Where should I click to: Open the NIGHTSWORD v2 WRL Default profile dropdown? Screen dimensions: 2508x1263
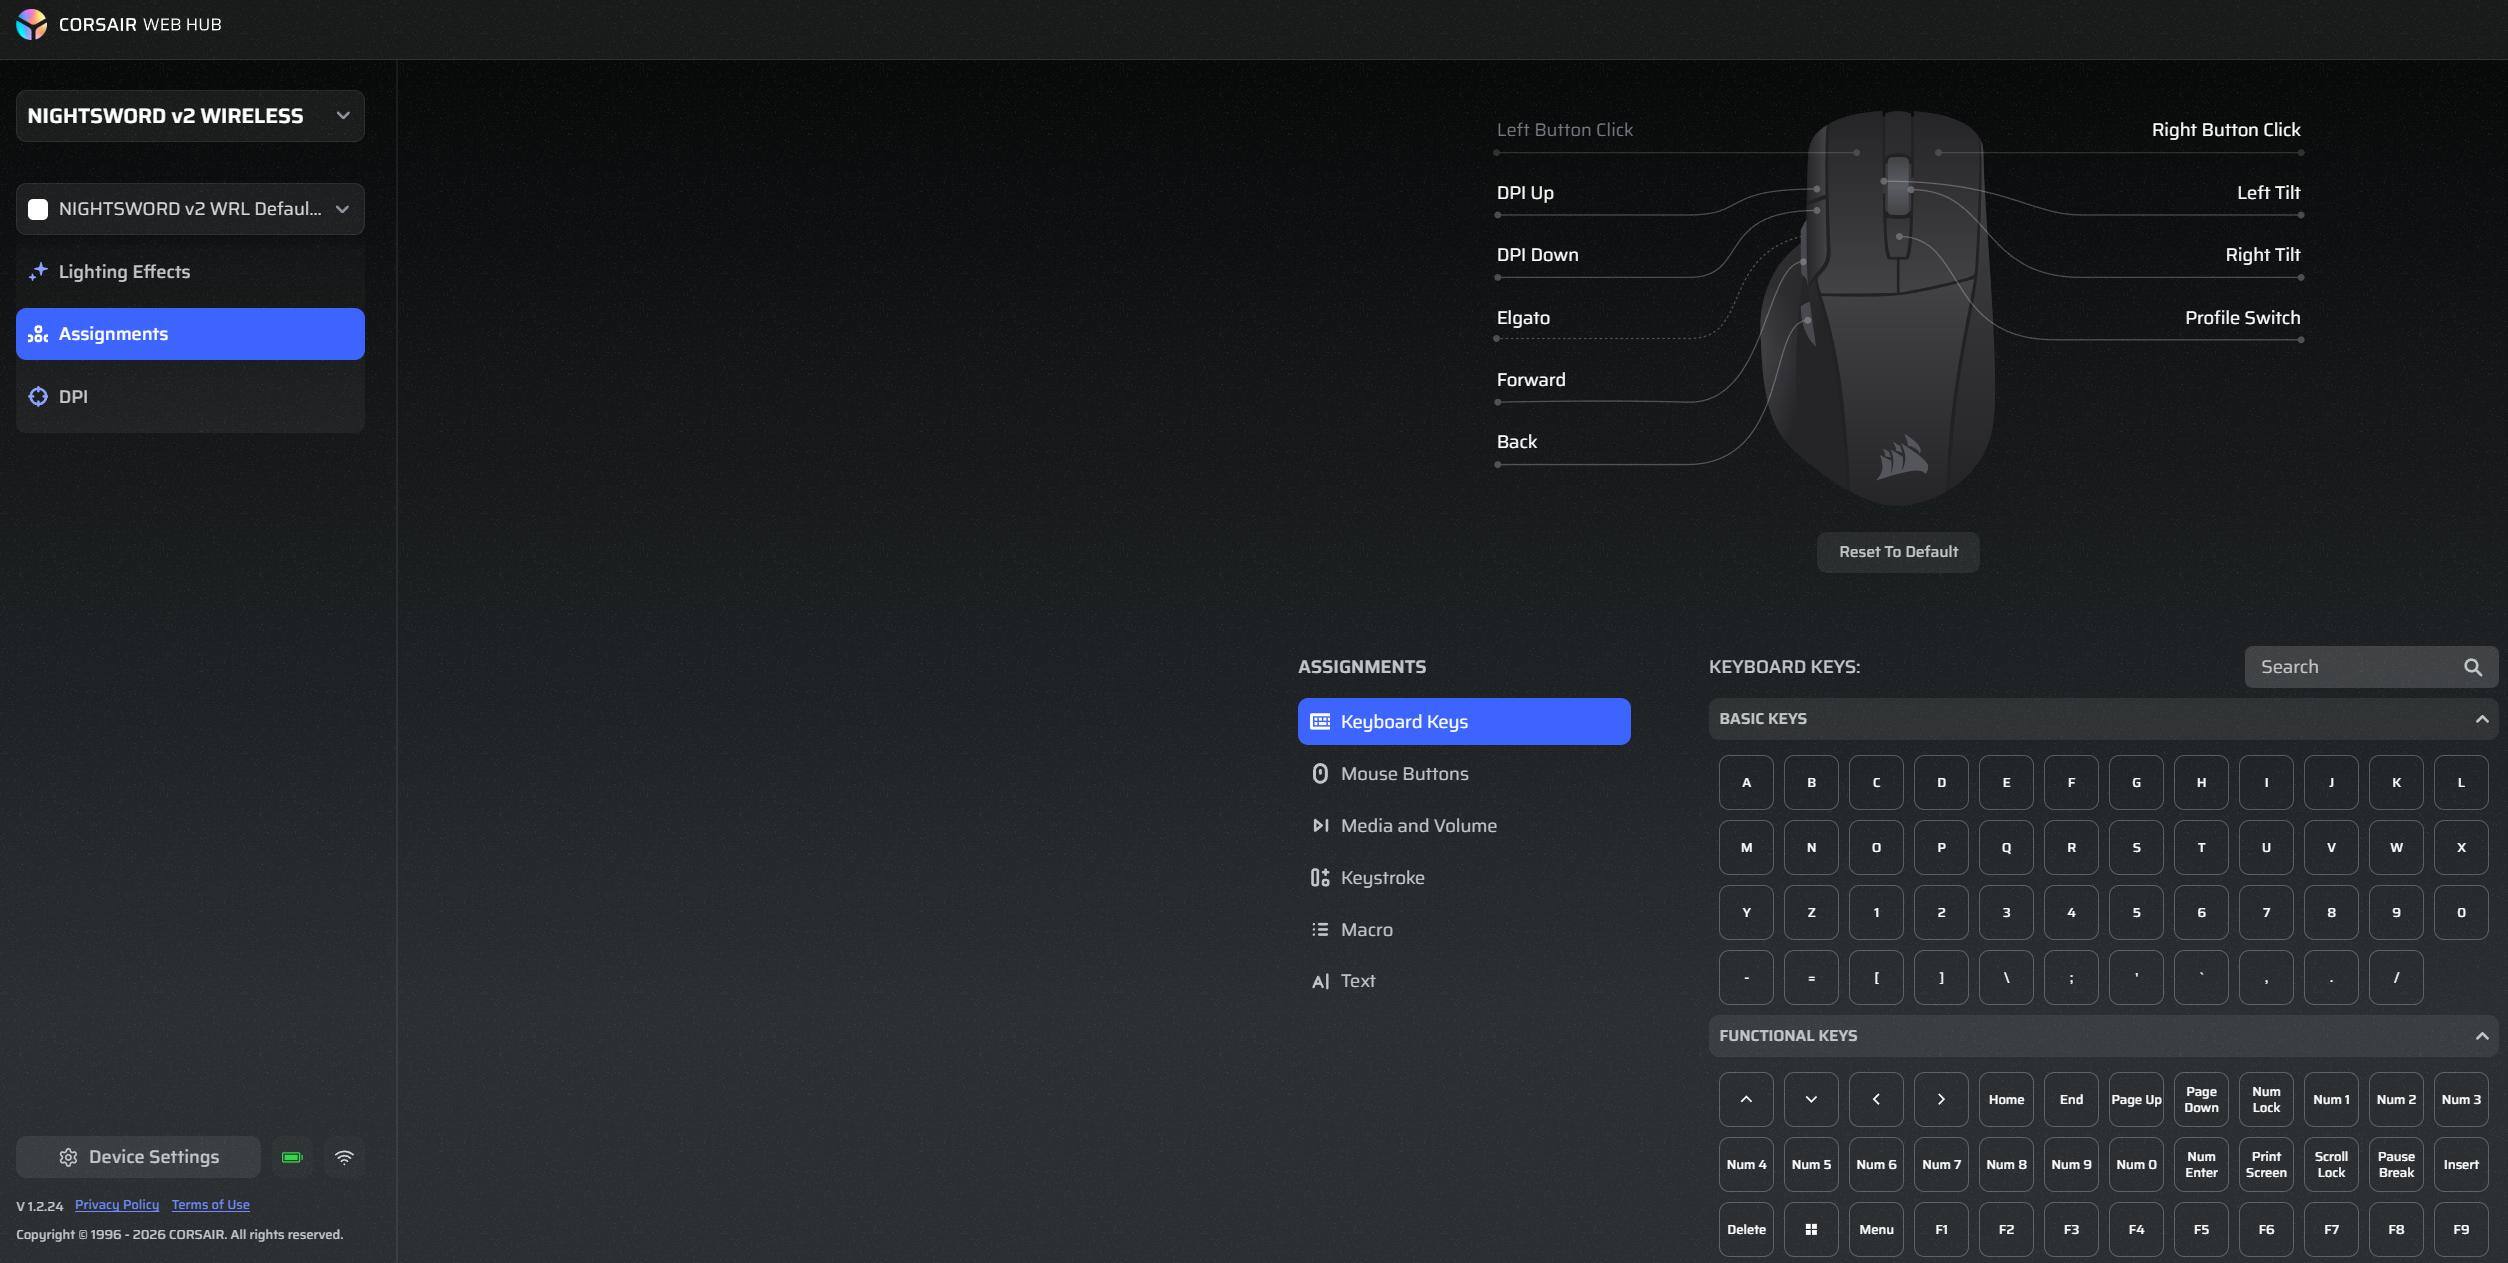click(190, 209)
